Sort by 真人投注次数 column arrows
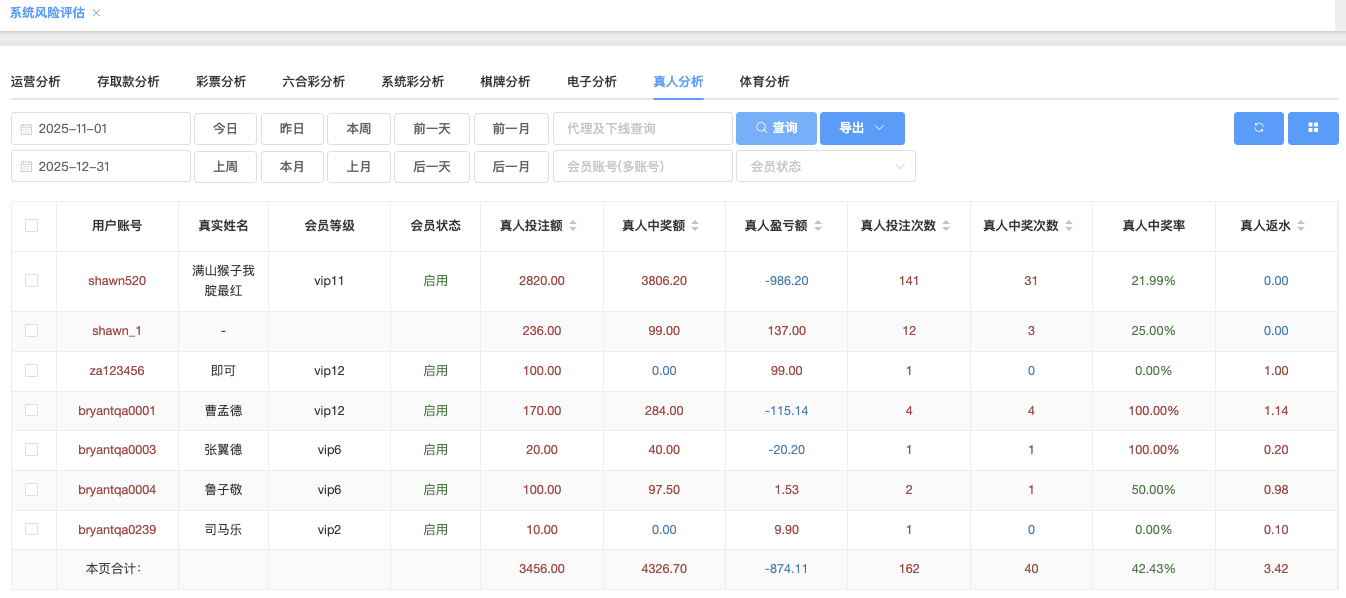 coord(946,226)
